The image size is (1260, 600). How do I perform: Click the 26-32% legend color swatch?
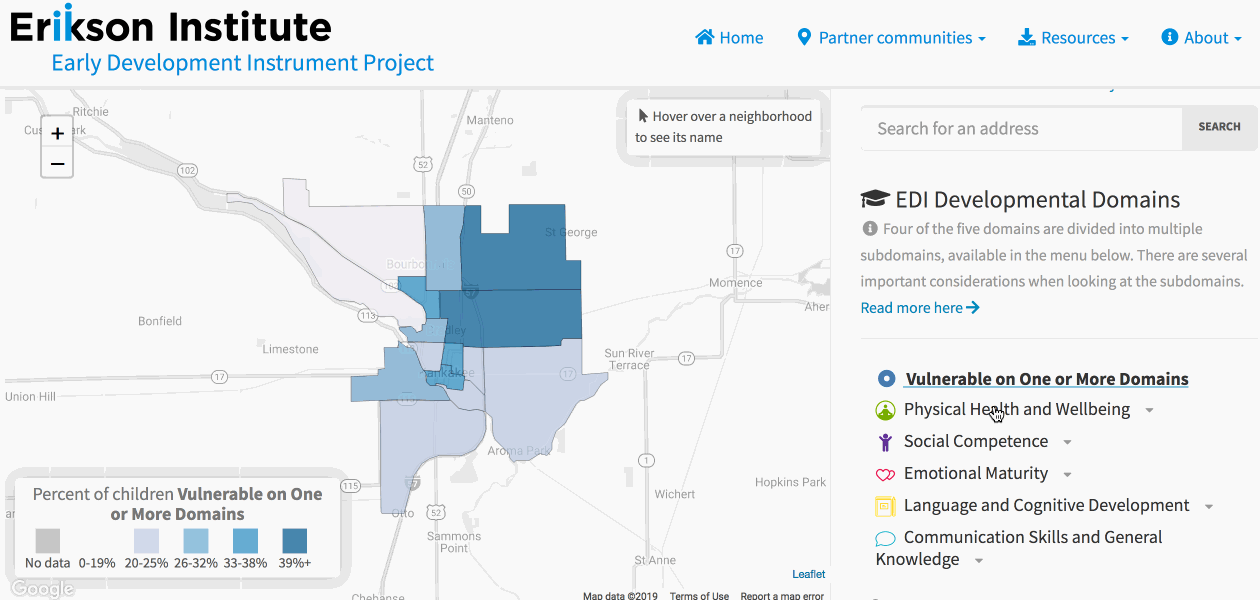pos(196,541)
